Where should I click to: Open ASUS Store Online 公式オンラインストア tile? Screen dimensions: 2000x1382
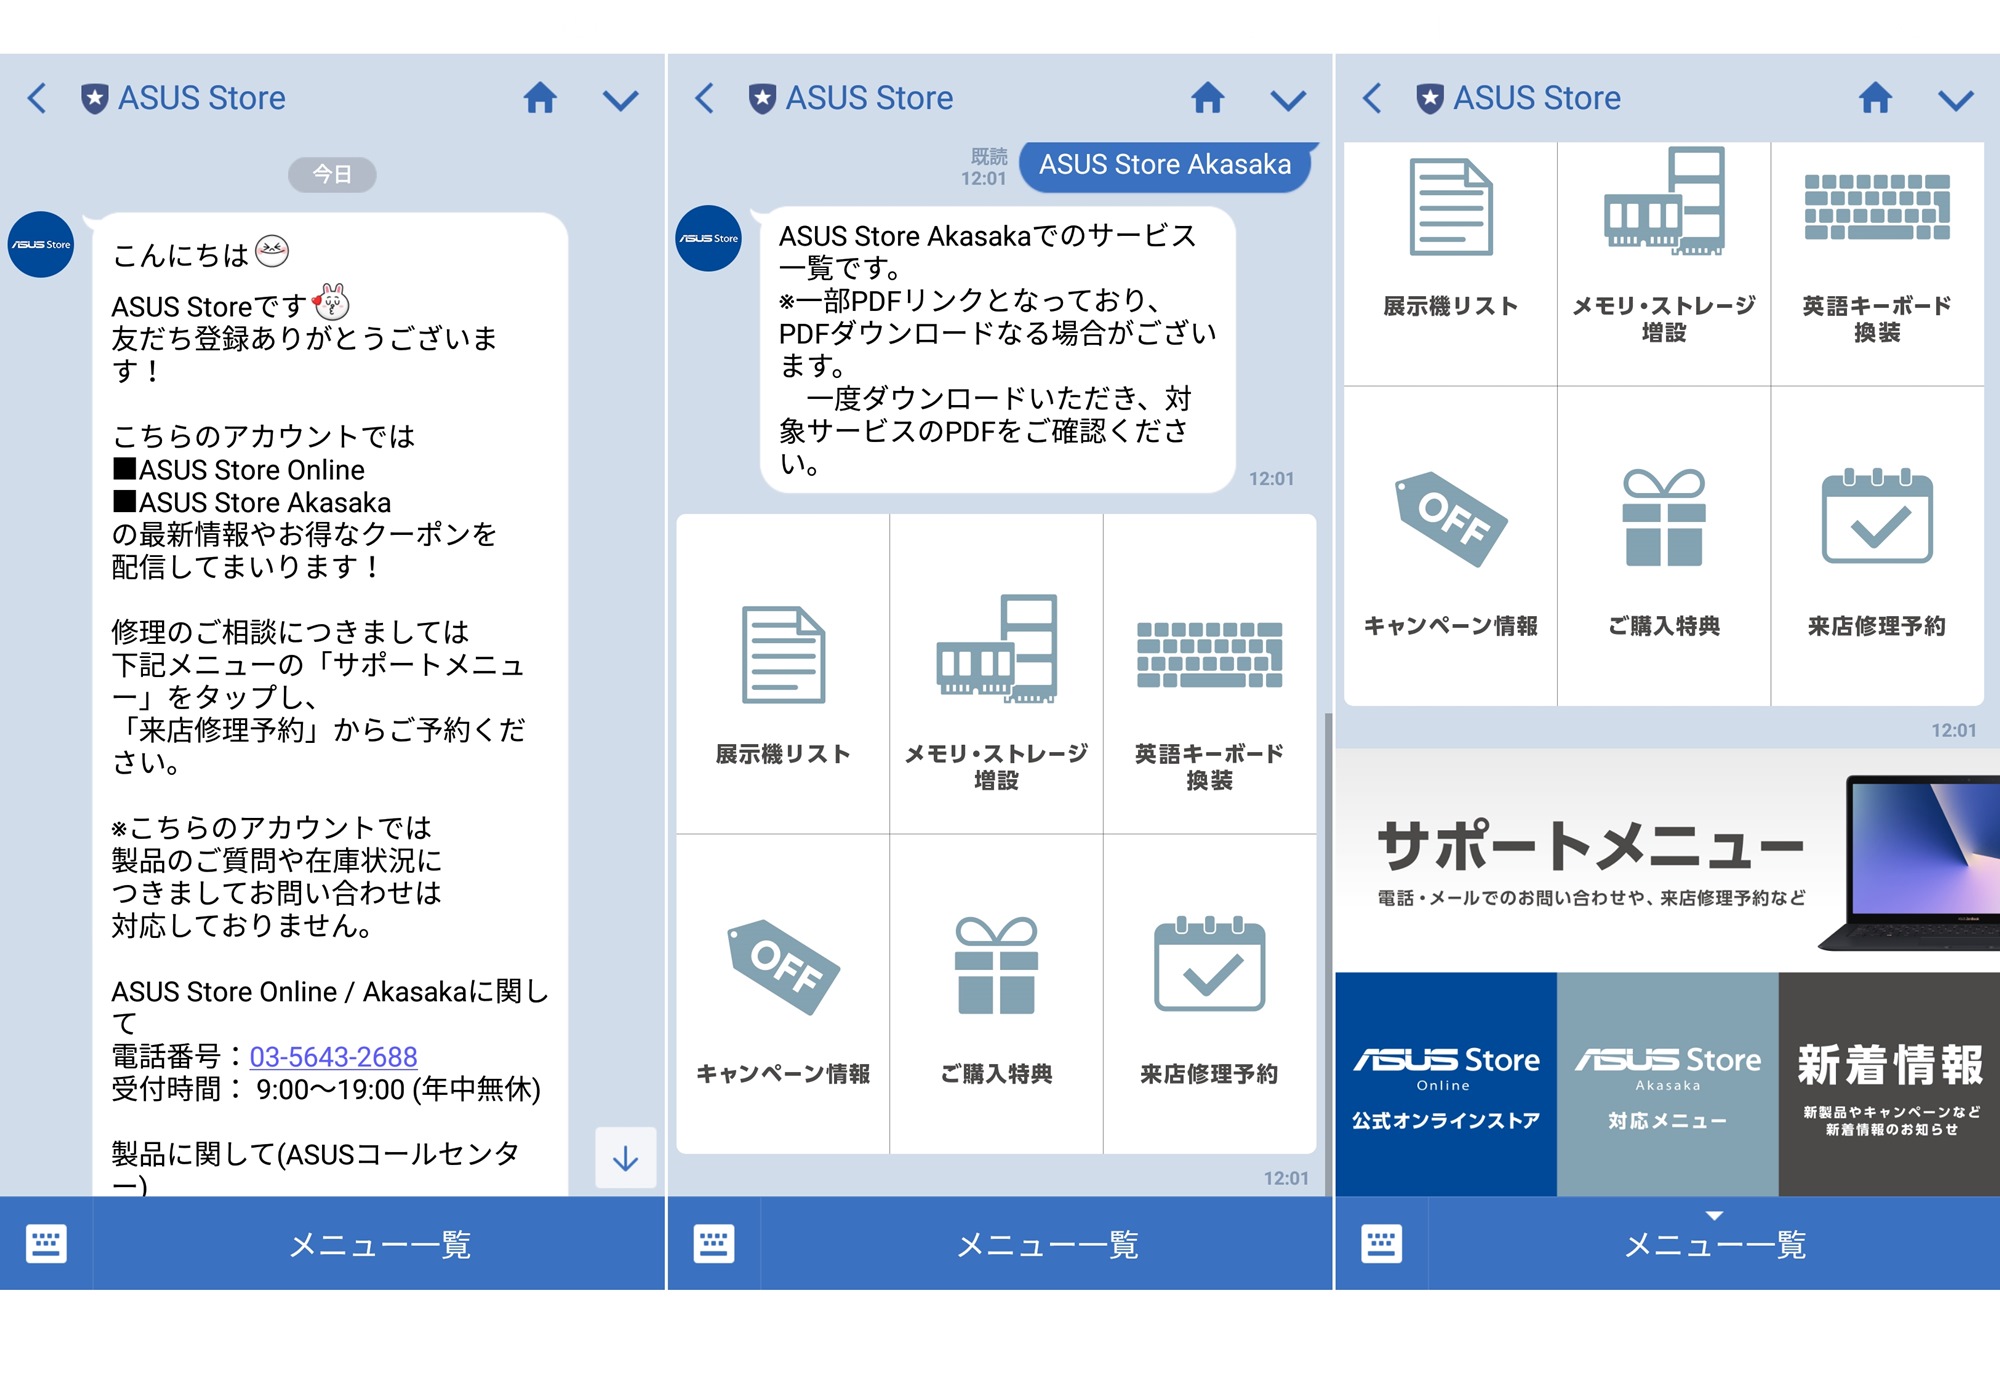point(1446,1085)
